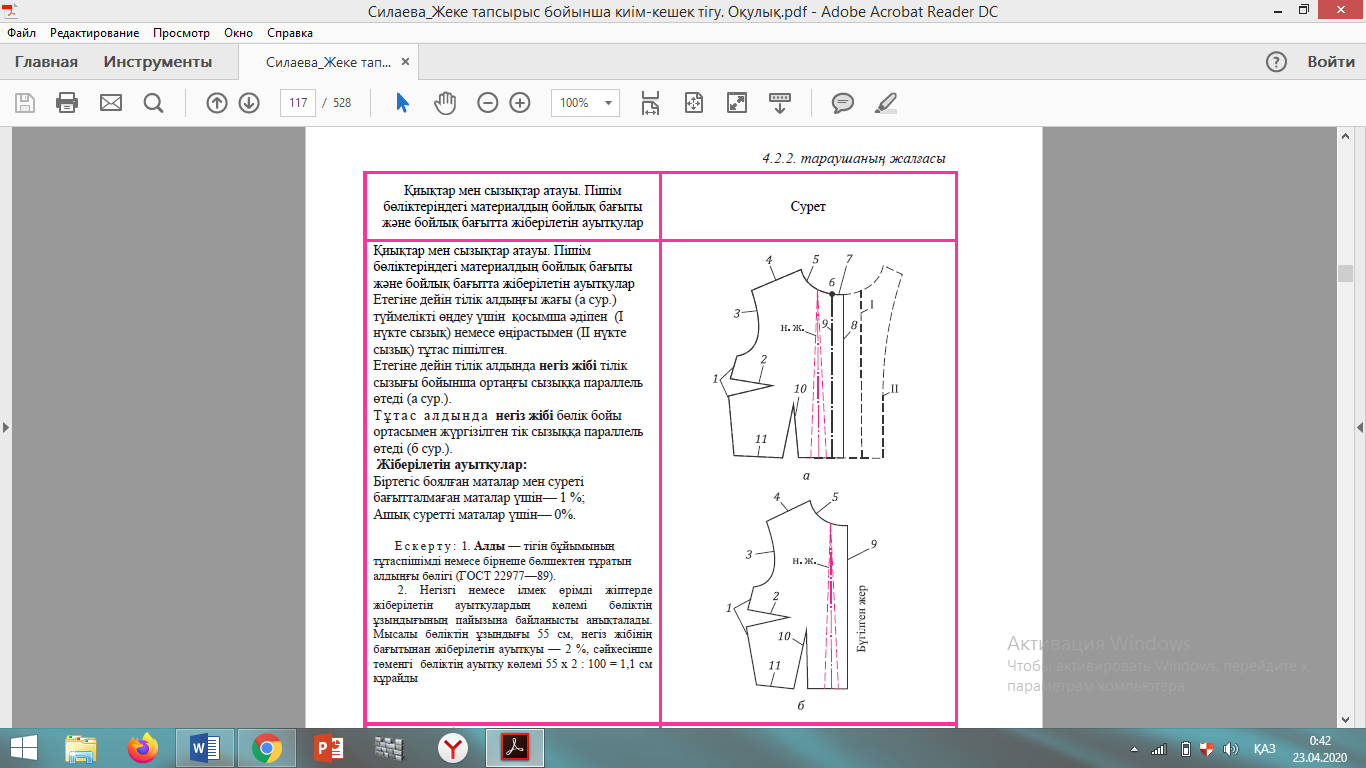Open Microsoft Word from the taskbar
1366x768 pixels.
[204, 748]
